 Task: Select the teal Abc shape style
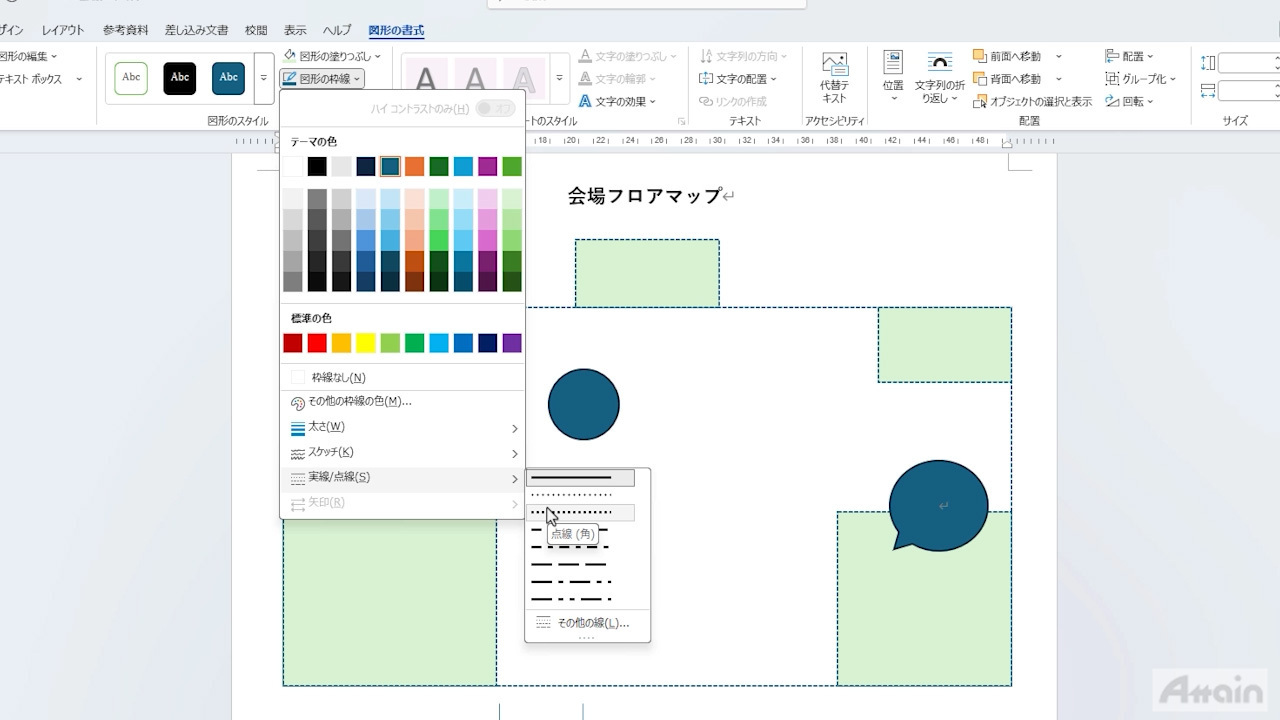(229, 77)
